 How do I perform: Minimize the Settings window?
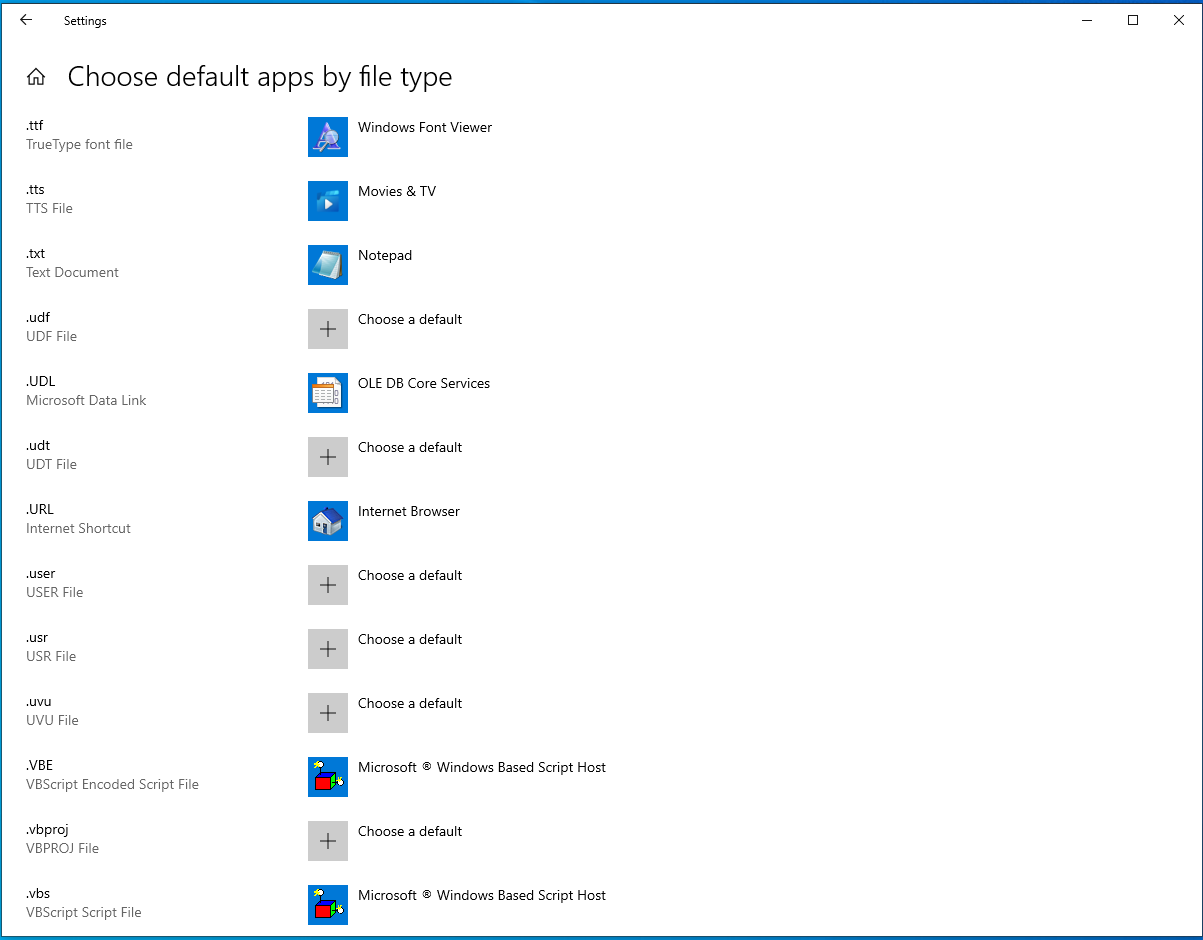(x=1087, y=20)
